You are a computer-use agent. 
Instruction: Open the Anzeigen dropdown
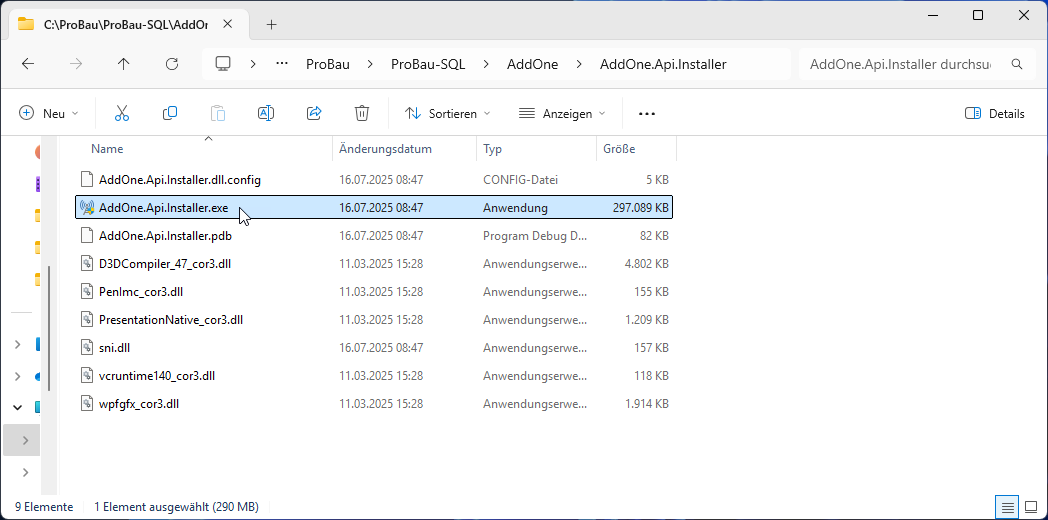click(563, 114)
